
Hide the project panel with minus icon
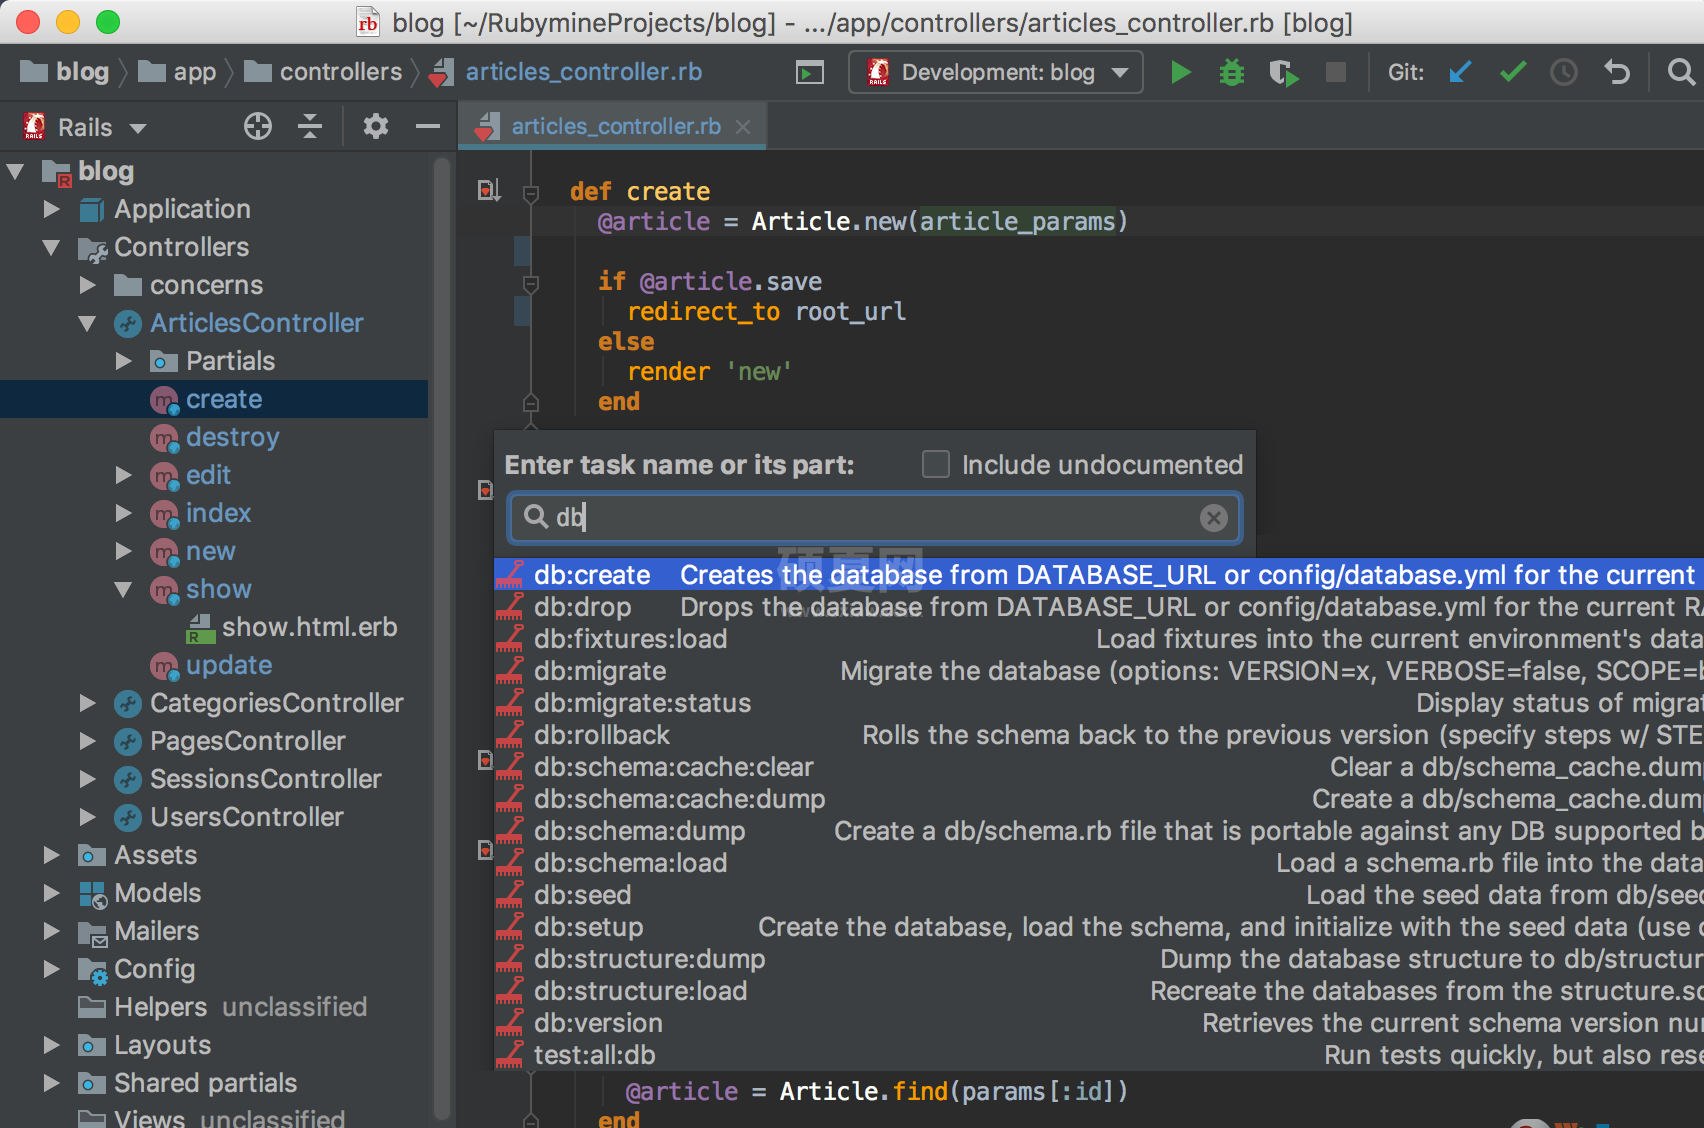(428, 126)
